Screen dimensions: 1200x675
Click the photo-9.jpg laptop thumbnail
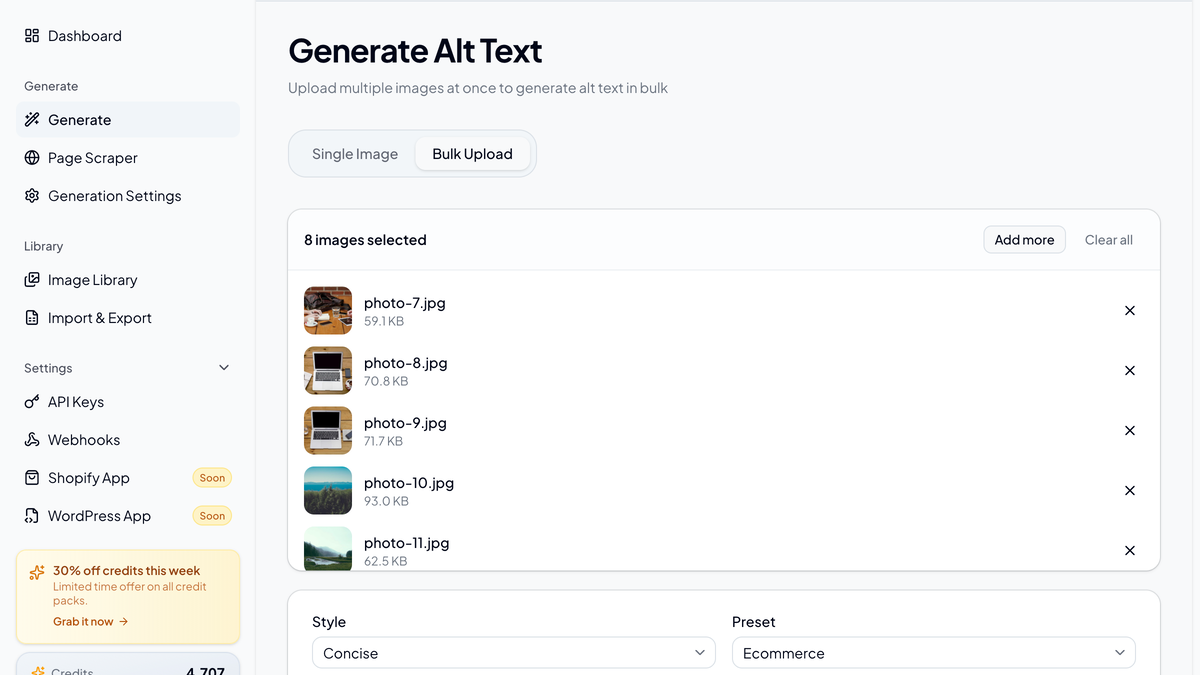328,431
